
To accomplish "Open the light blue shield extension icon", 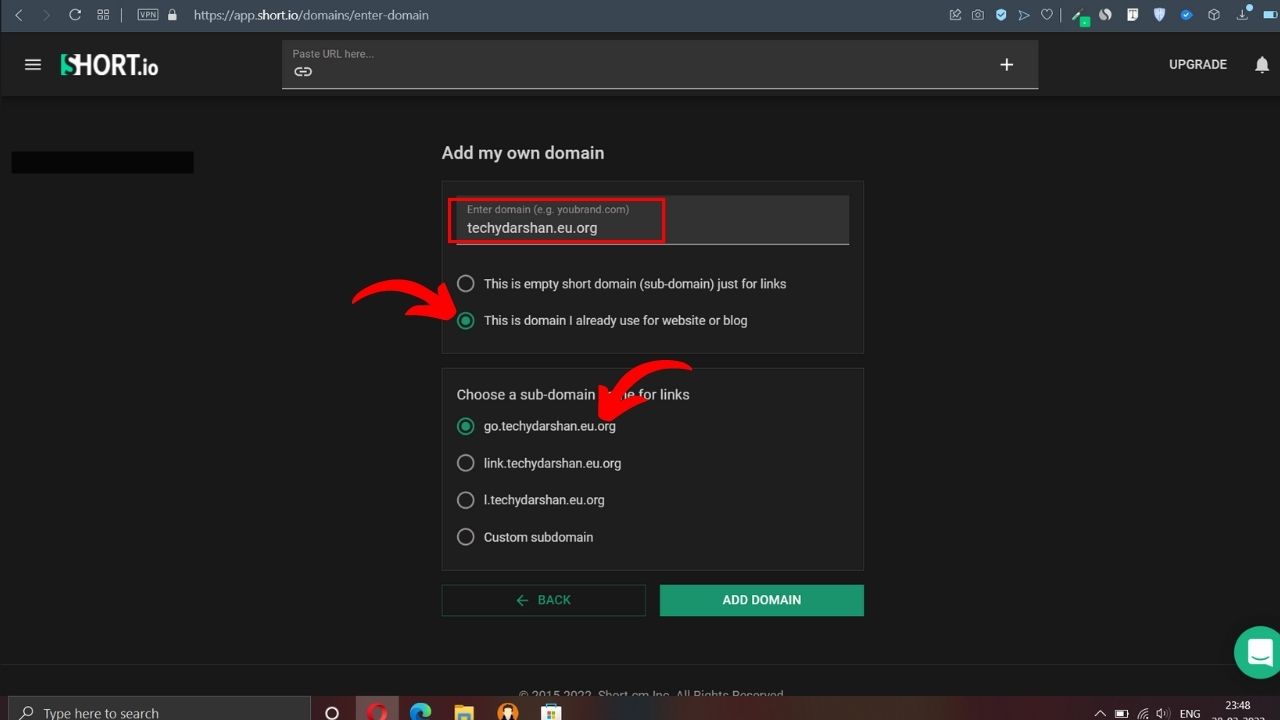I will (x=1160, y=15).
